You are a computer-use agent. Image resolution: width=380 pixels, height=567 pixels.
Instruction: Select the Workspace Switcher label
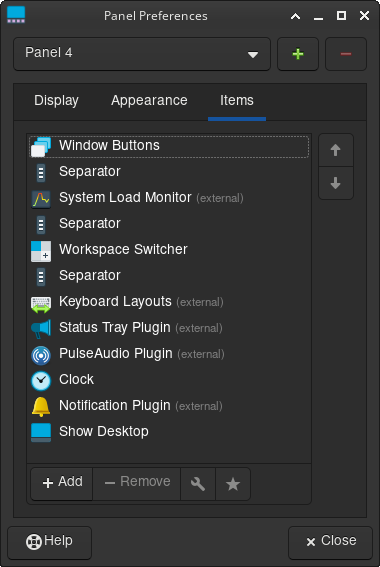click(x=123, y=250)
